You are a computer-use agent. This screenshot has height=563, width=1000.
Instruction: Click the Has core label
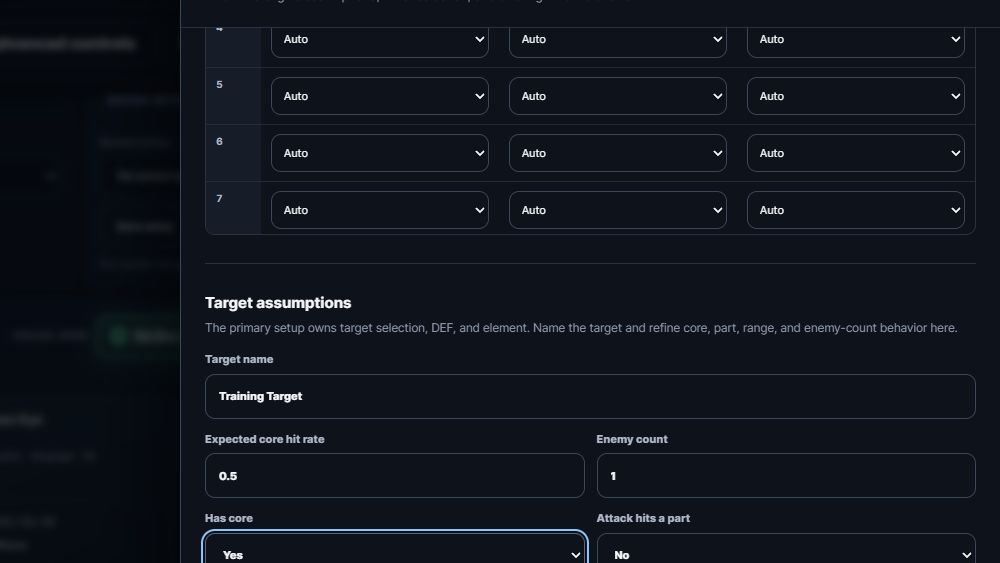[x=229, y=518]
